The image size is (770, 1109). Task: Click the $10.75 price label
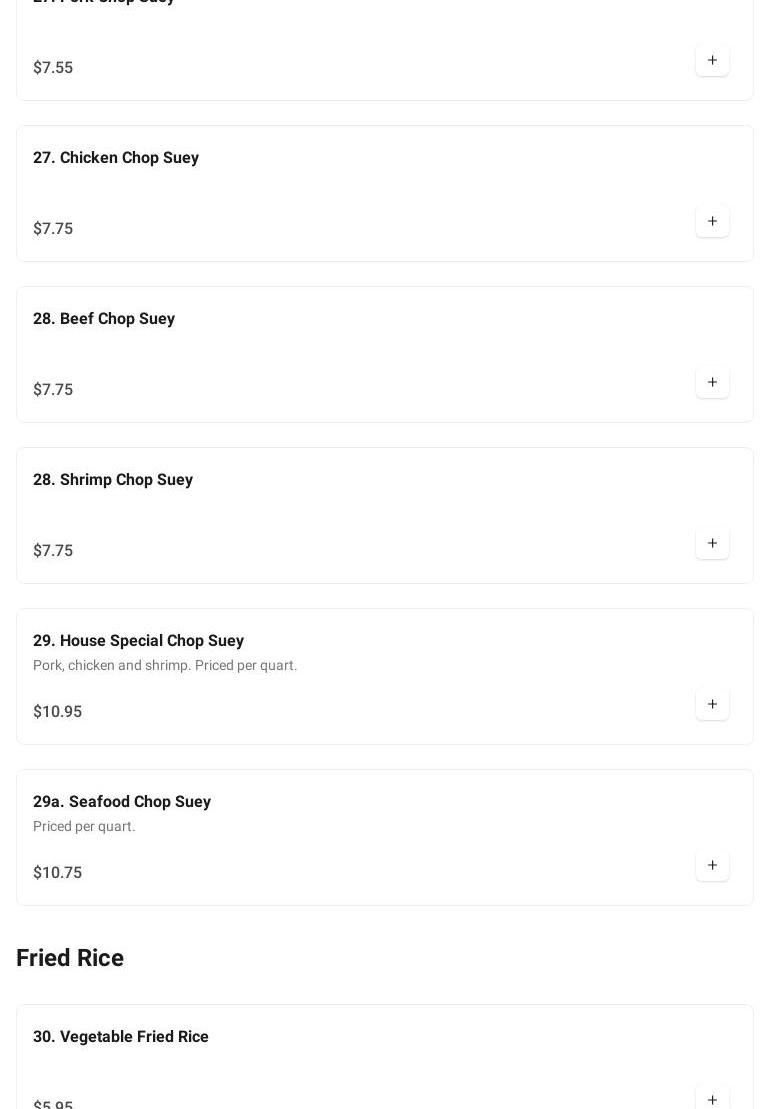[58, 873]
